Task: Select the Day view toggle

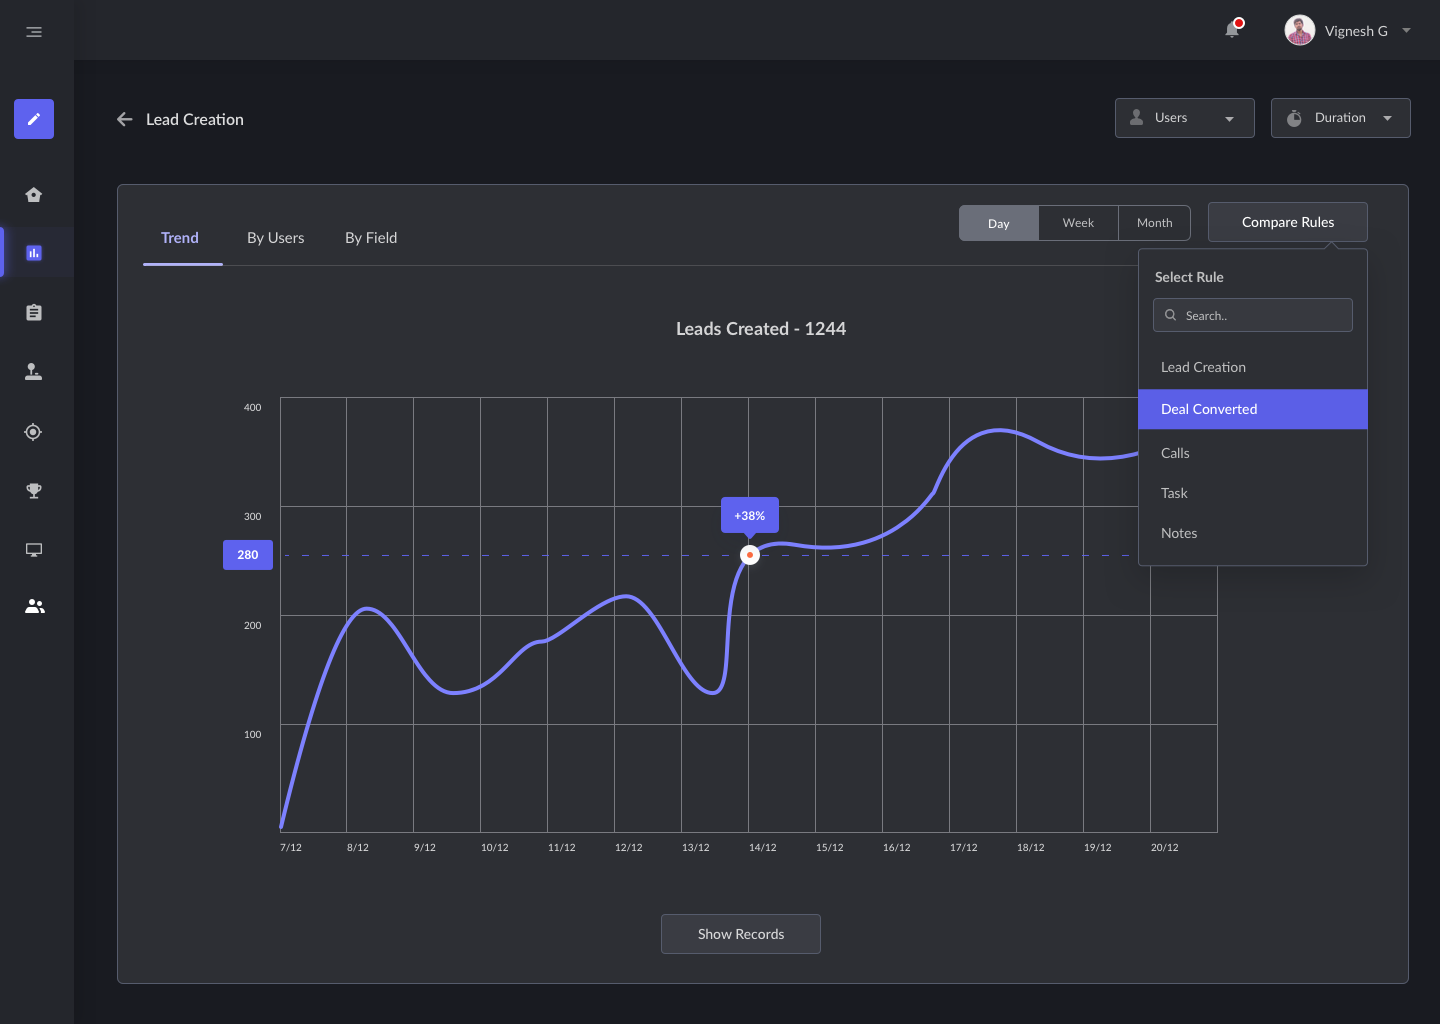Action: tap(999, 223)
